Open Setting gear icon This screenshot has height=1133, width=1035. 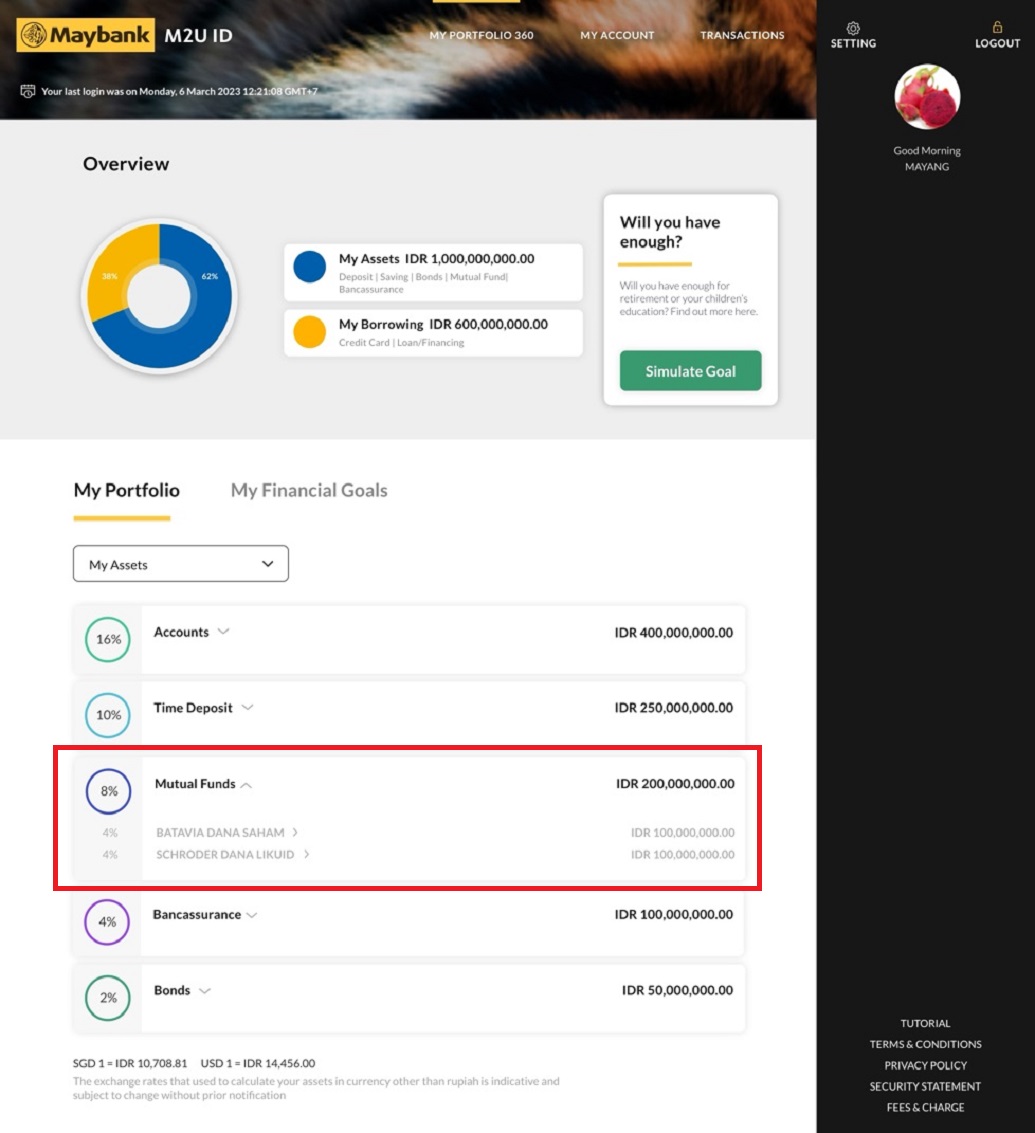tap(853, 28)
